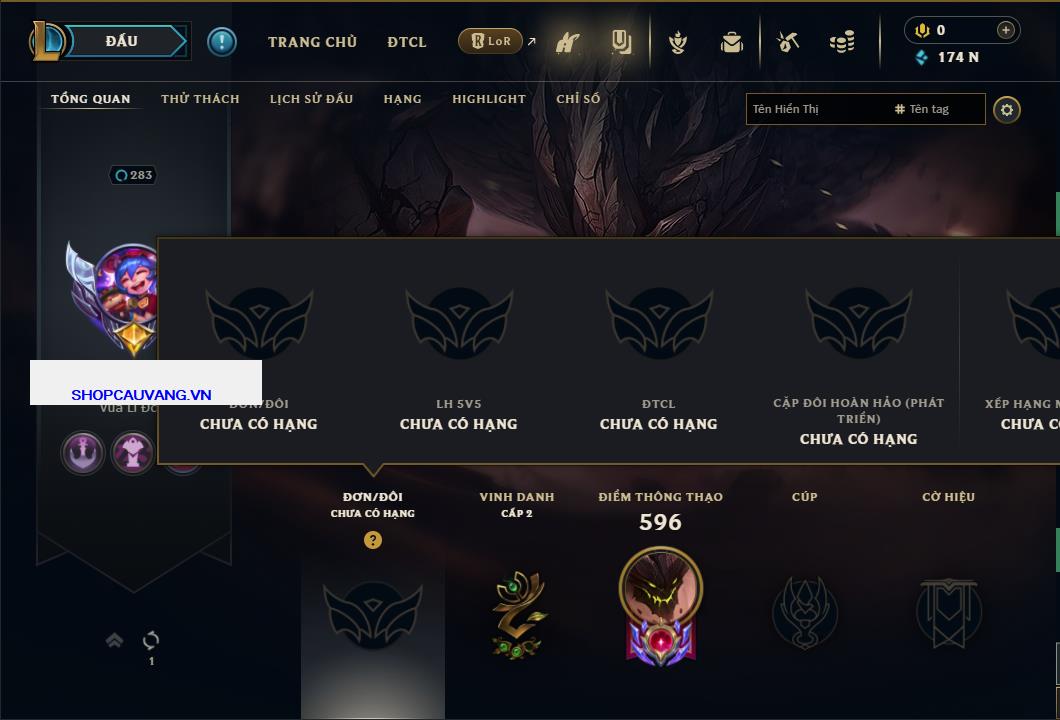Open the Collection icon
This screenshot has width=1060, height=720.
[621, 42]
